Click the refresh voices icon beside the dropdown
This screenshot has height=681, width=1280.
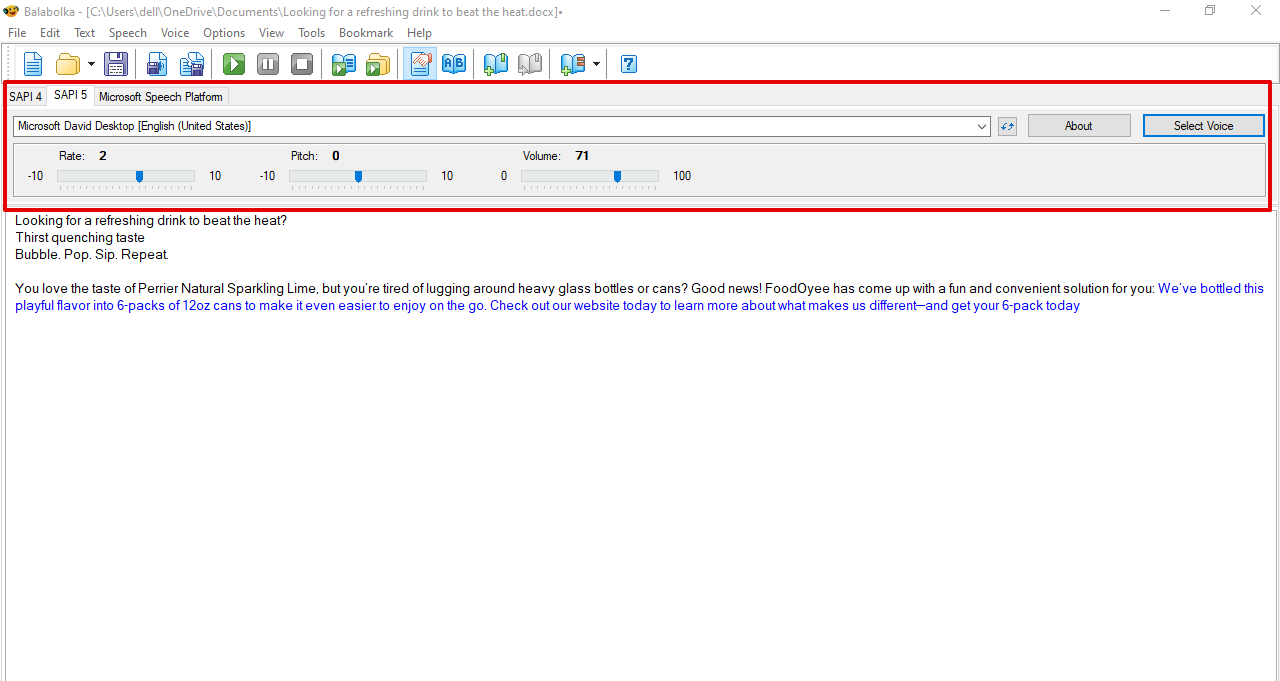(1007, 126)
